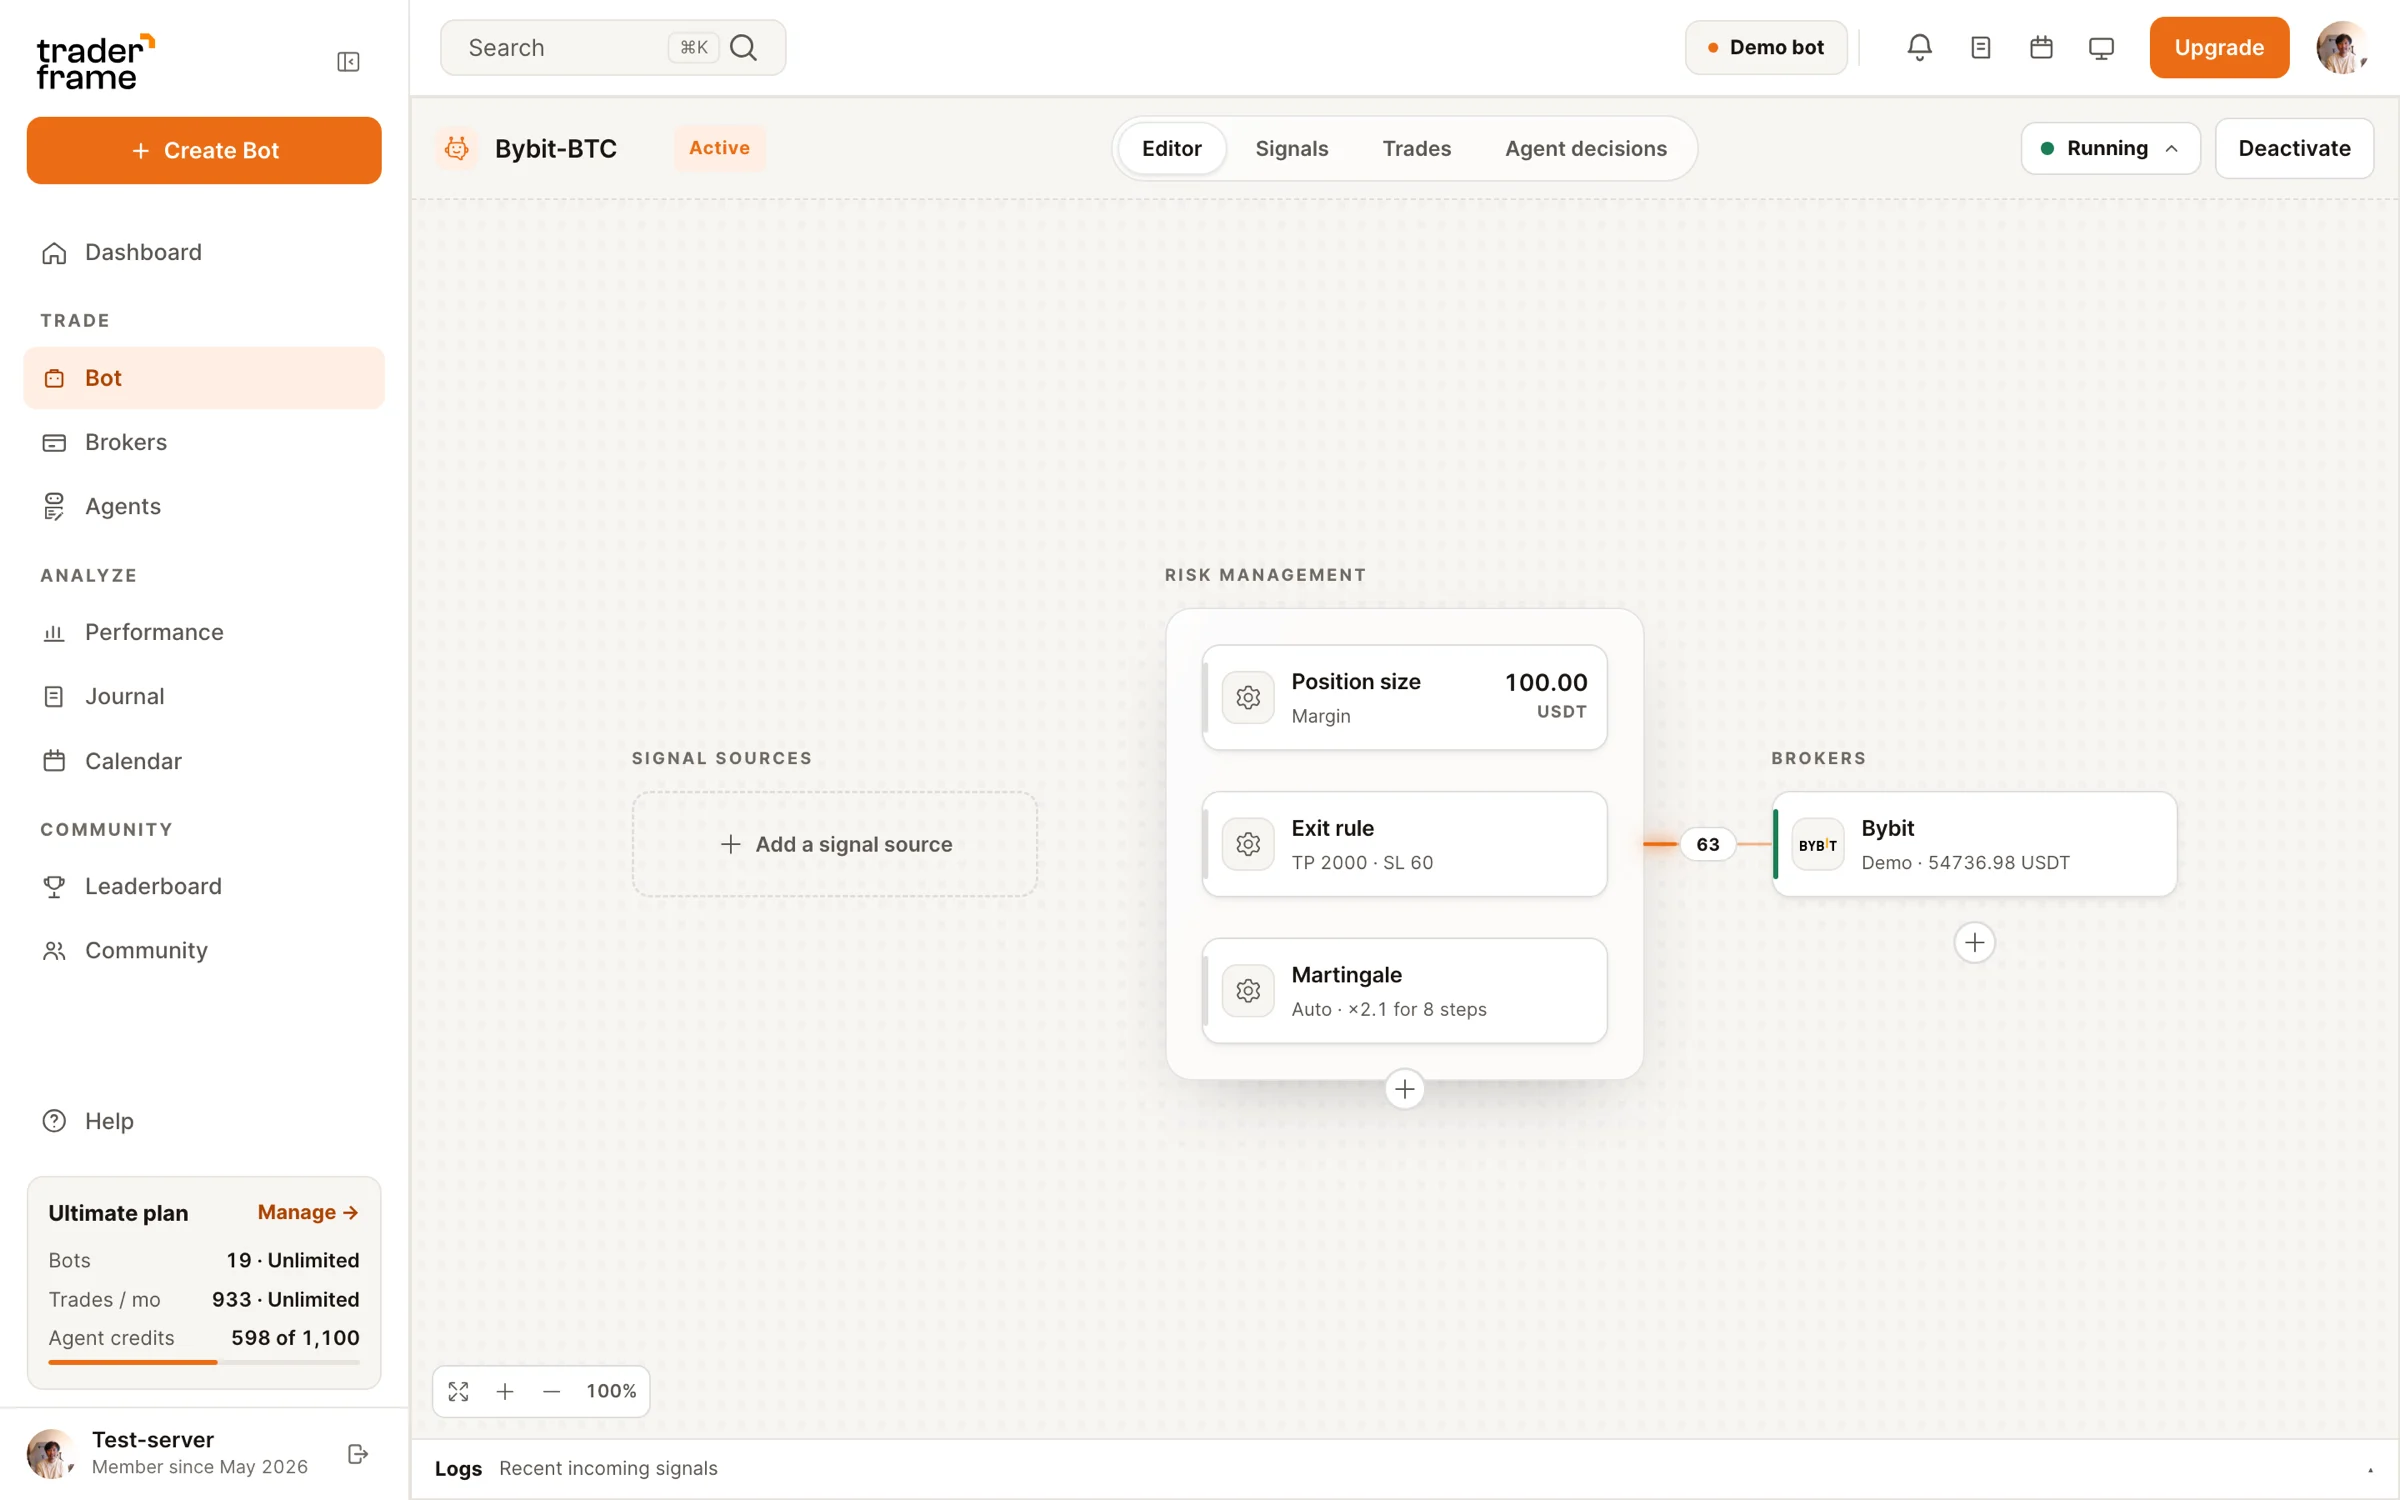
Task: Switch to the Trades tab
Action: click(x=1416, y=148)
